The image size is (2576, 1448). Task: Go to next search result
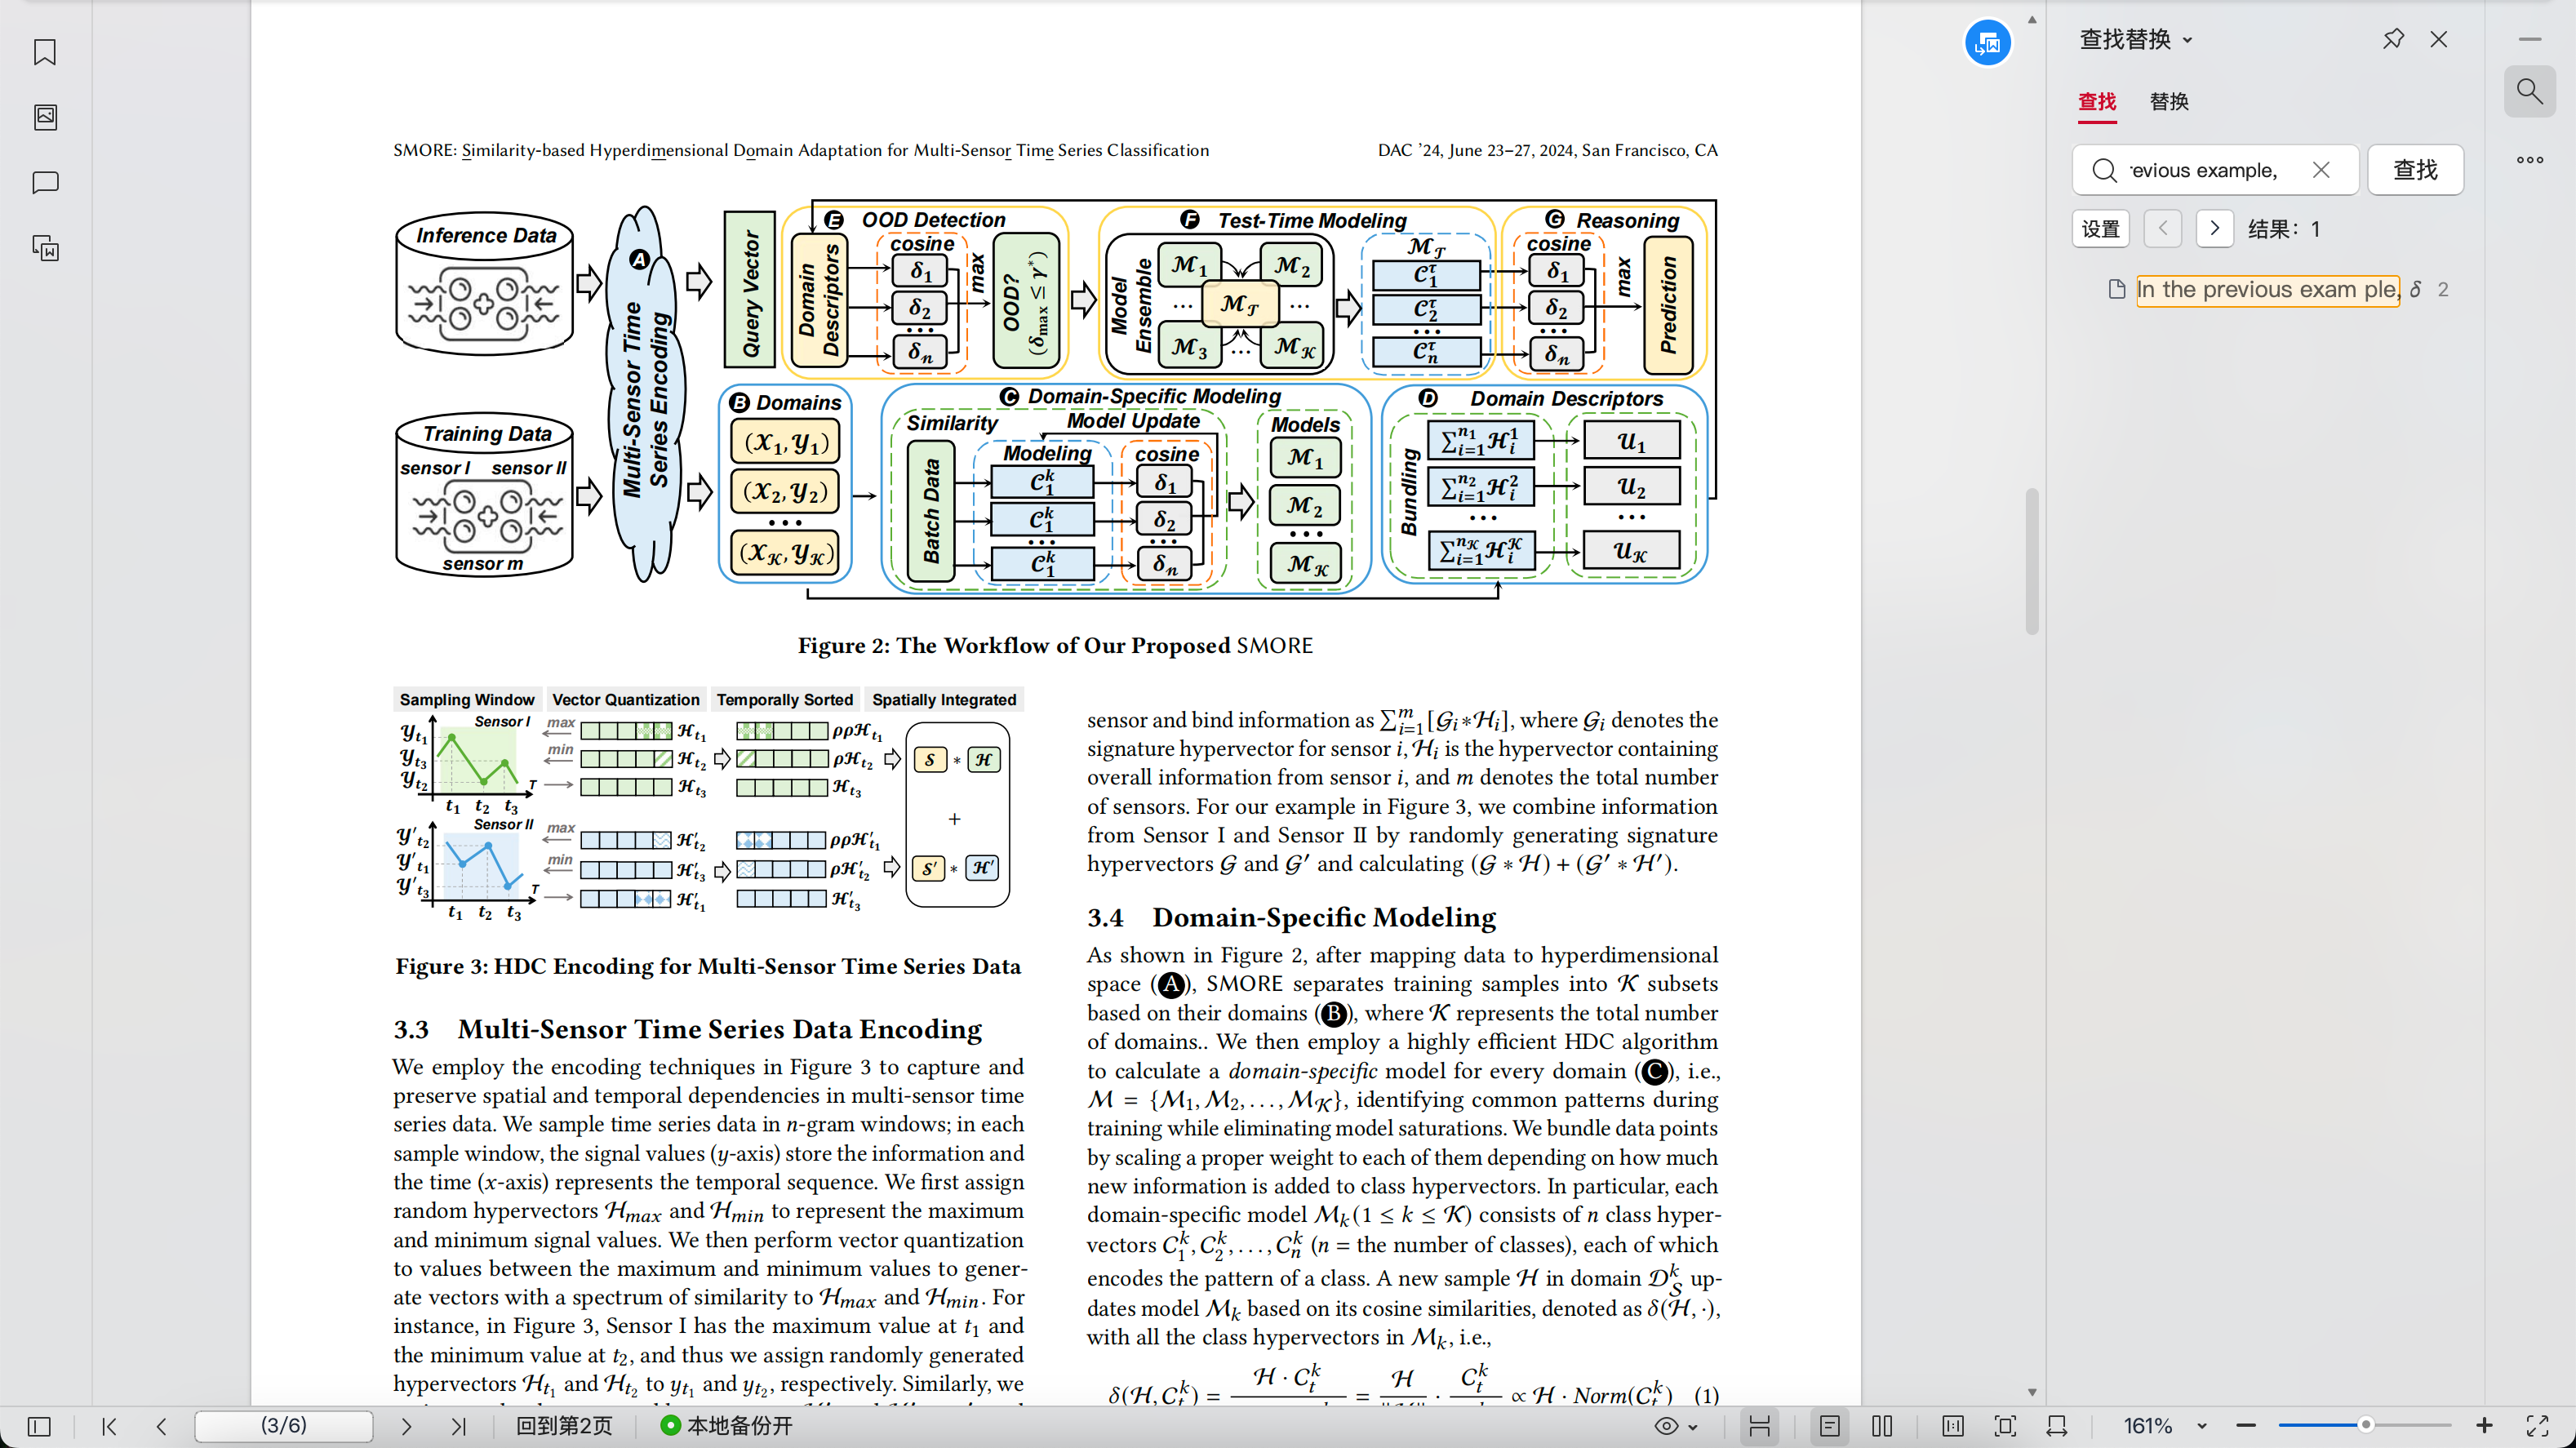click(2214, 229)
